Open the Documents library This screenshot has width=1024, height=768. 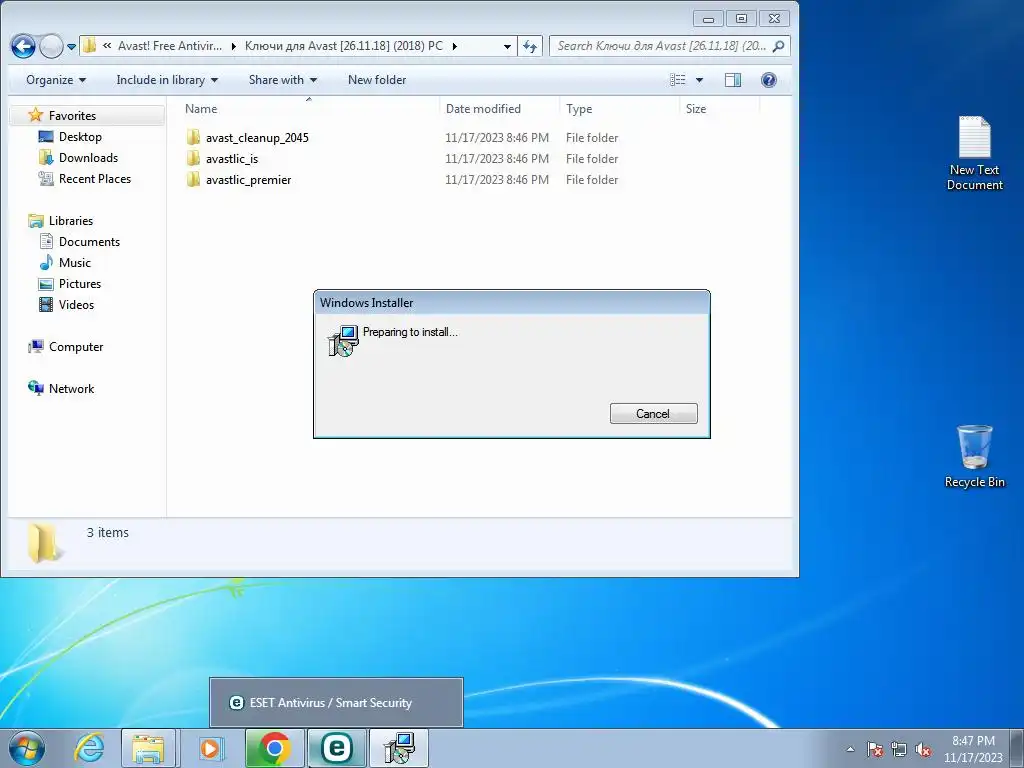(x=89, y=242)
